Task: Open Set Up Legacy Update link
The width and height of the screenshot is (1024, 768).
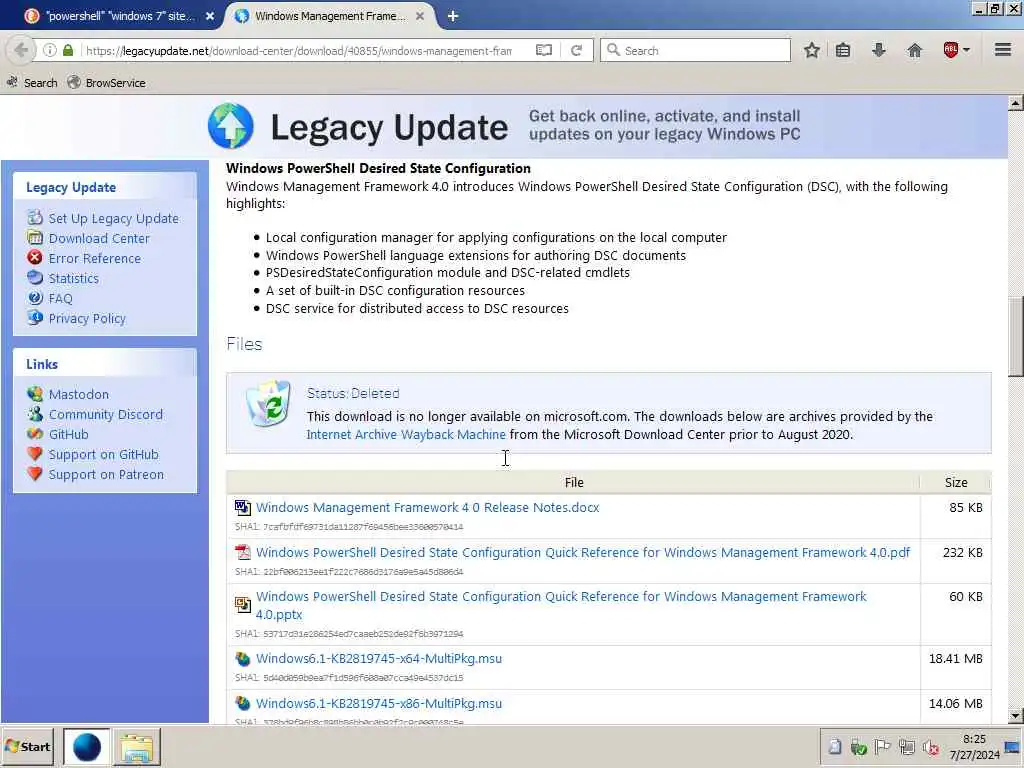Action: tap(114, 219)
